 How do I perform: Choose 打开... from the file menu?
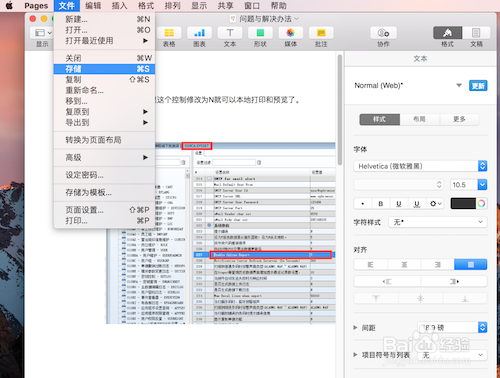tap(104, 30)
